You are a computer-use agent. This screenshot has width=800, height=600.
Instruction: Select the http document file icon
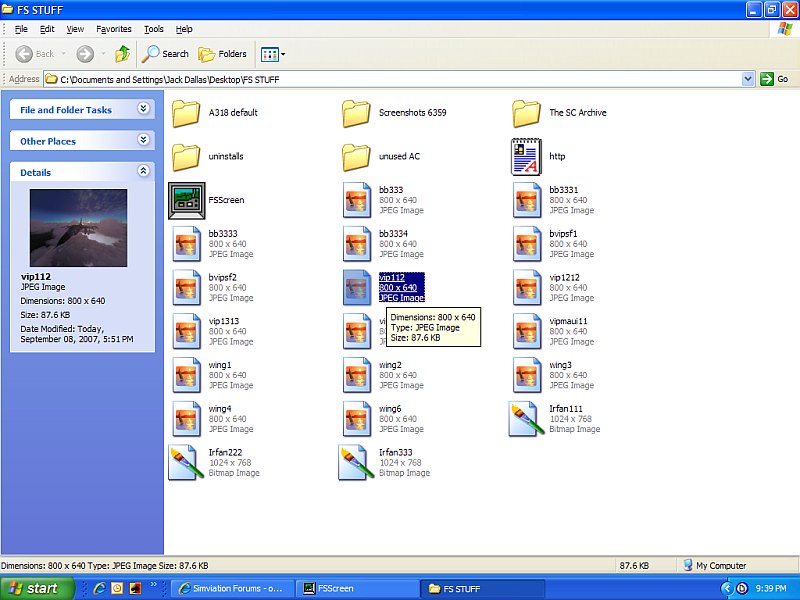526,157
